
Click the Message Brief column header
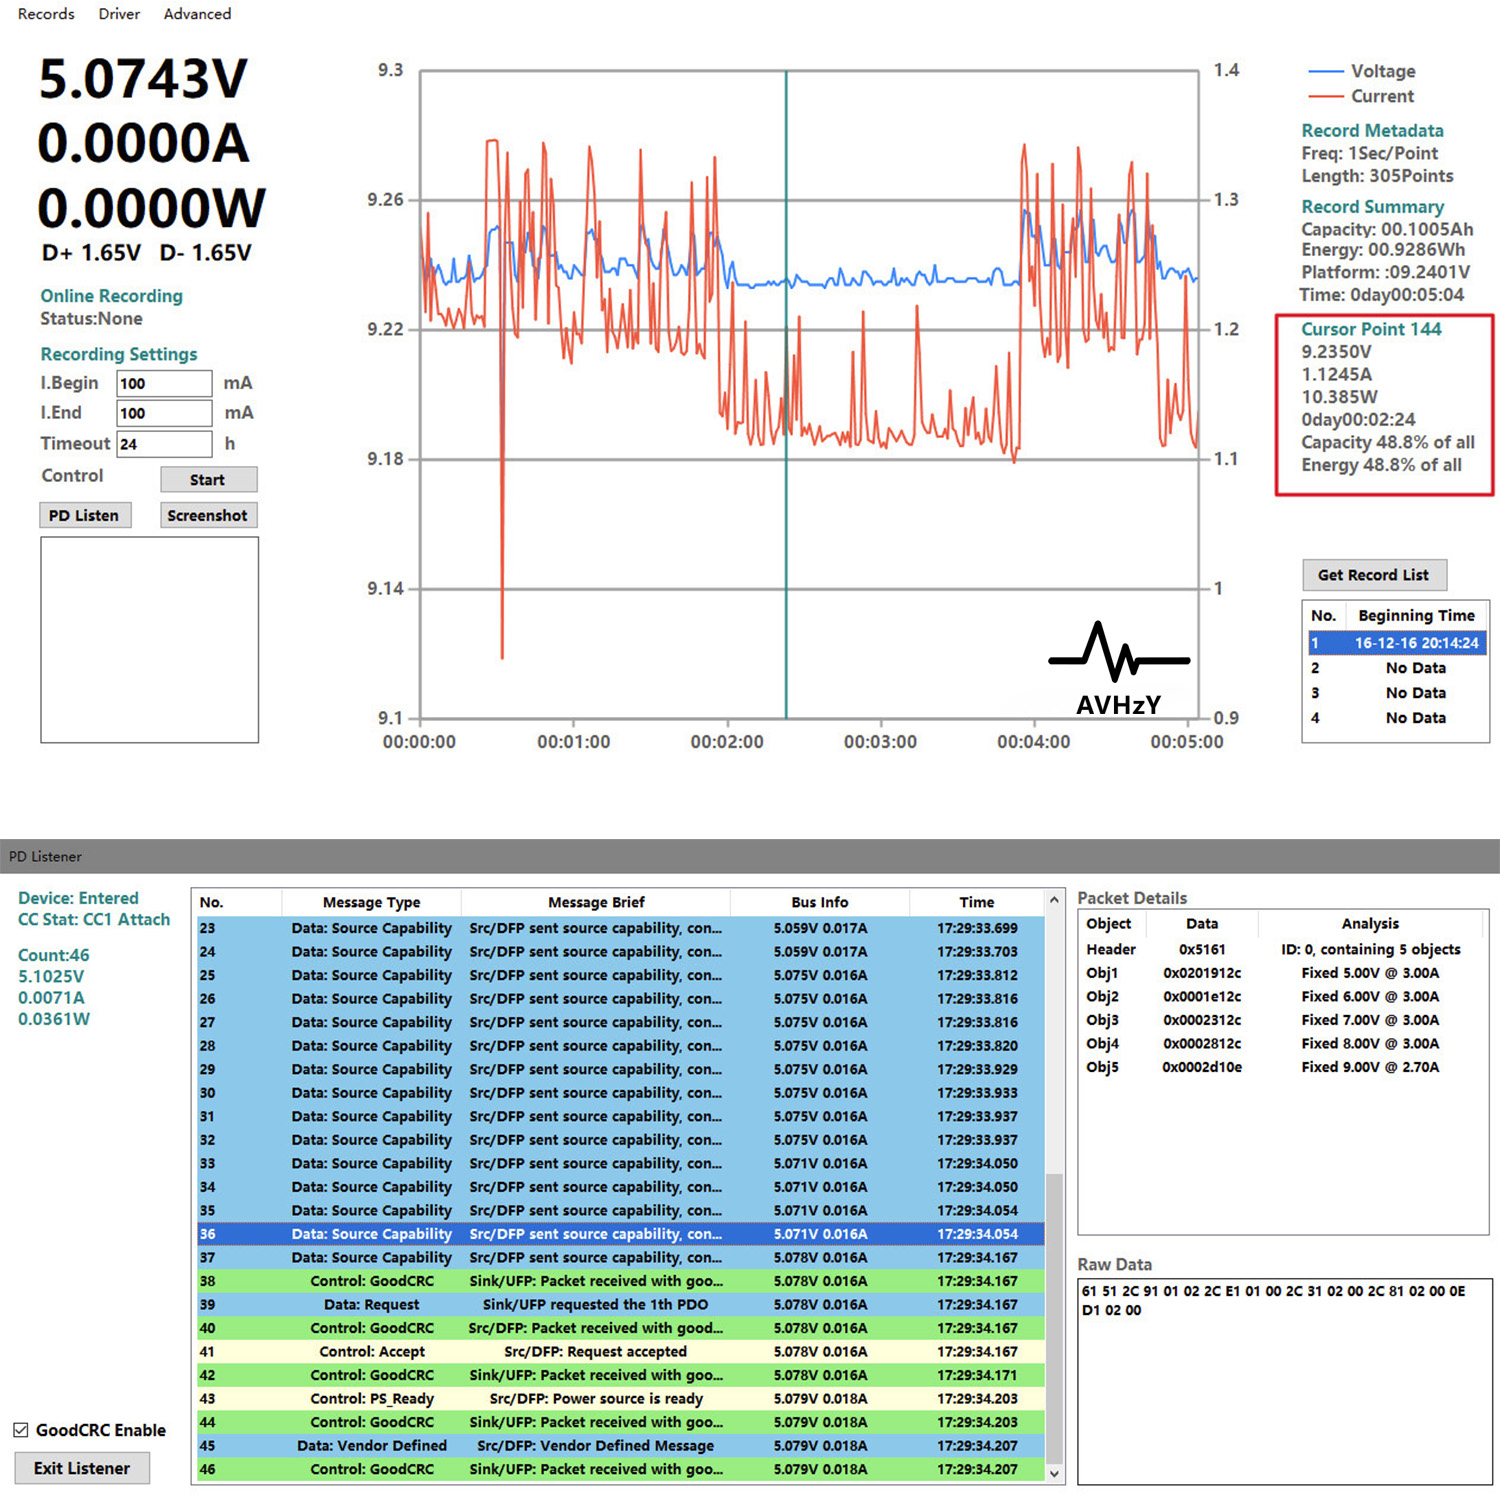click(596, 902)
